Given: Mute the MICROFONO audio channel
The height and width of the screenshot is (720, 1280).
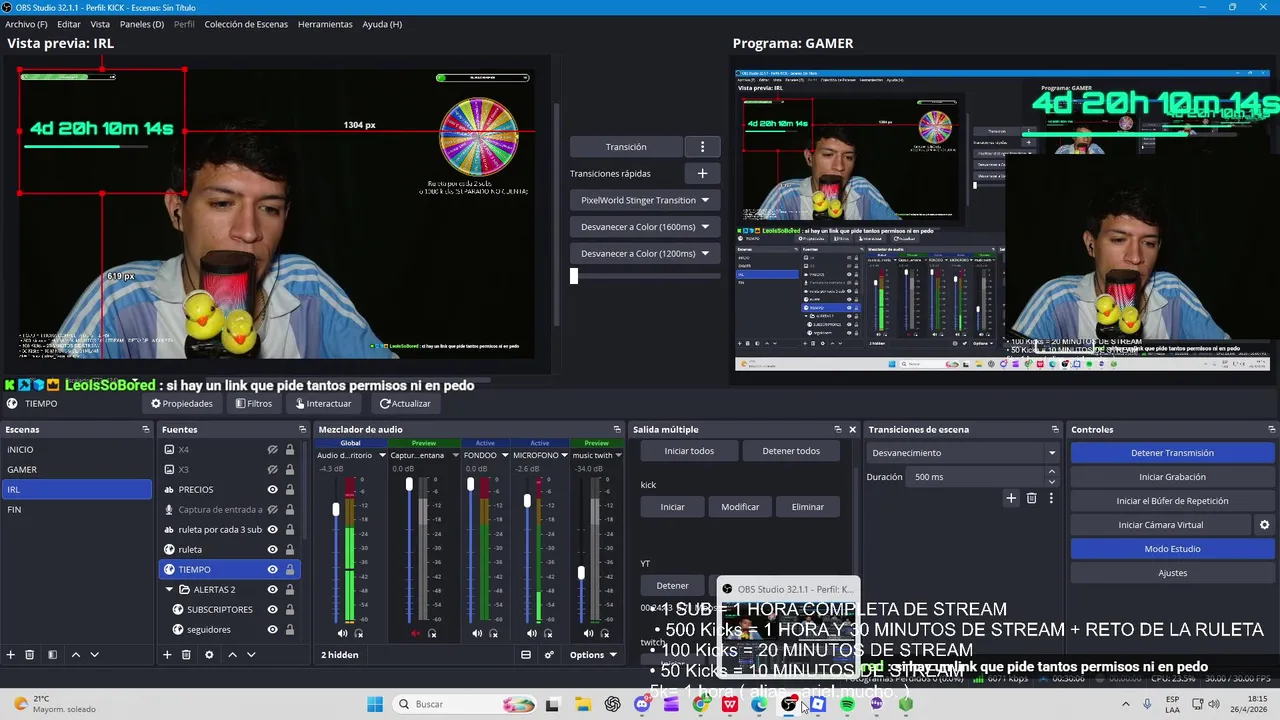Looking at the screenshot, I should point(532,633).
